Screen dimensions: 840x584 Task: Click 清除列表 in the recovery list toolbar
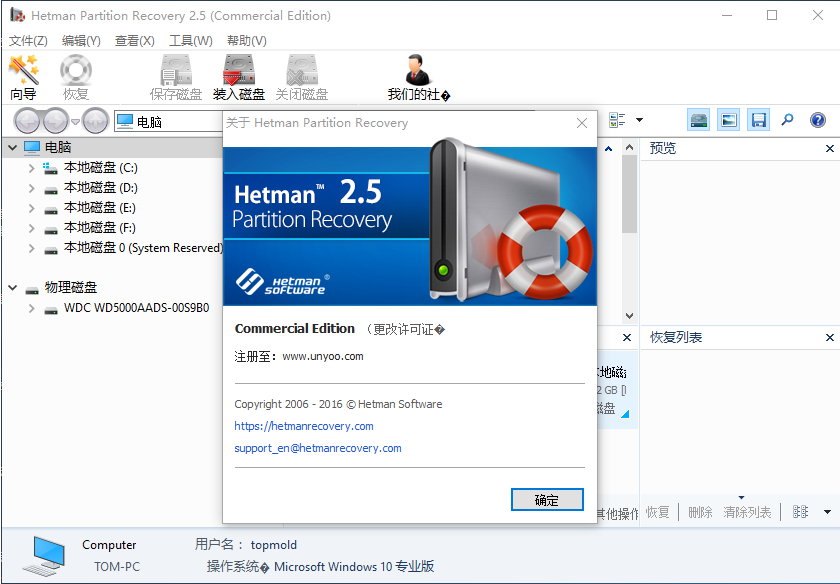(747, 512)
